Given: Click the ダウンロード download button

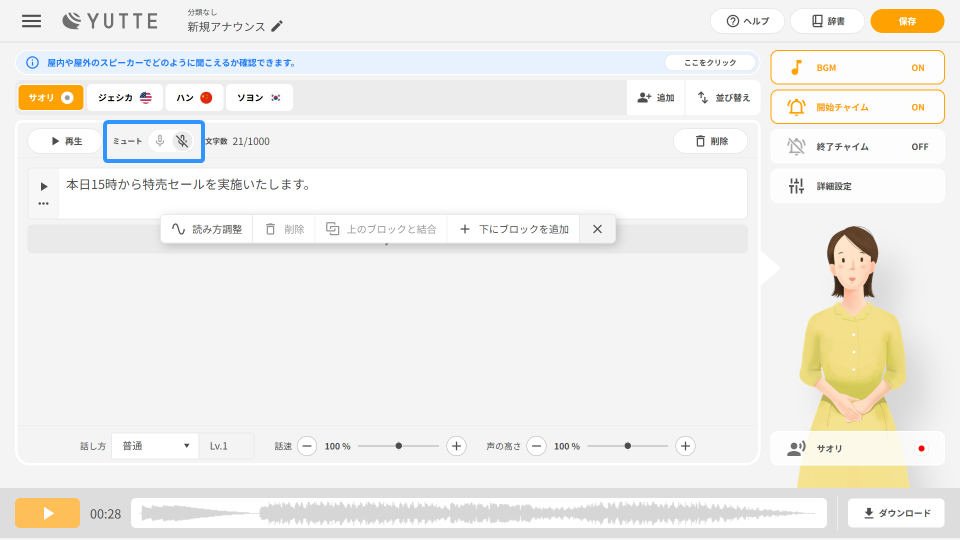Looking at the screenshot, I should coord(896,513).
